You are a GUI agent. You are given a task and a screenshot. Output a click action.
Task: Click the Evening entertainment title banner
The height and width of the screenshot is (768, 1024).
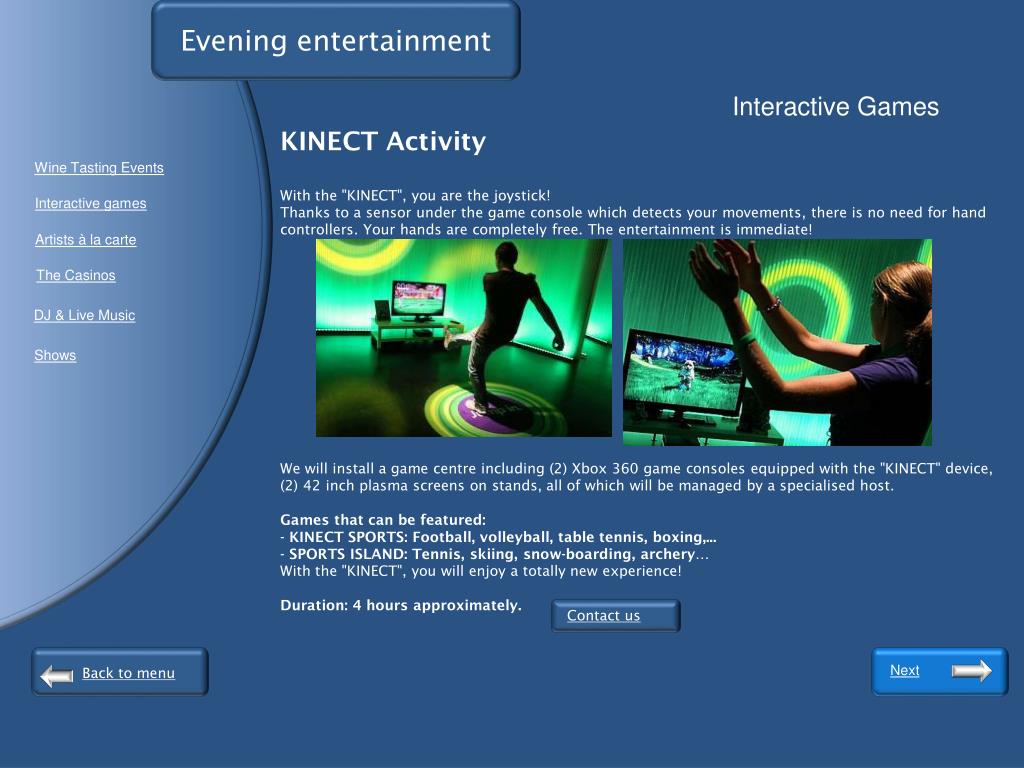[x=336, y=40]
